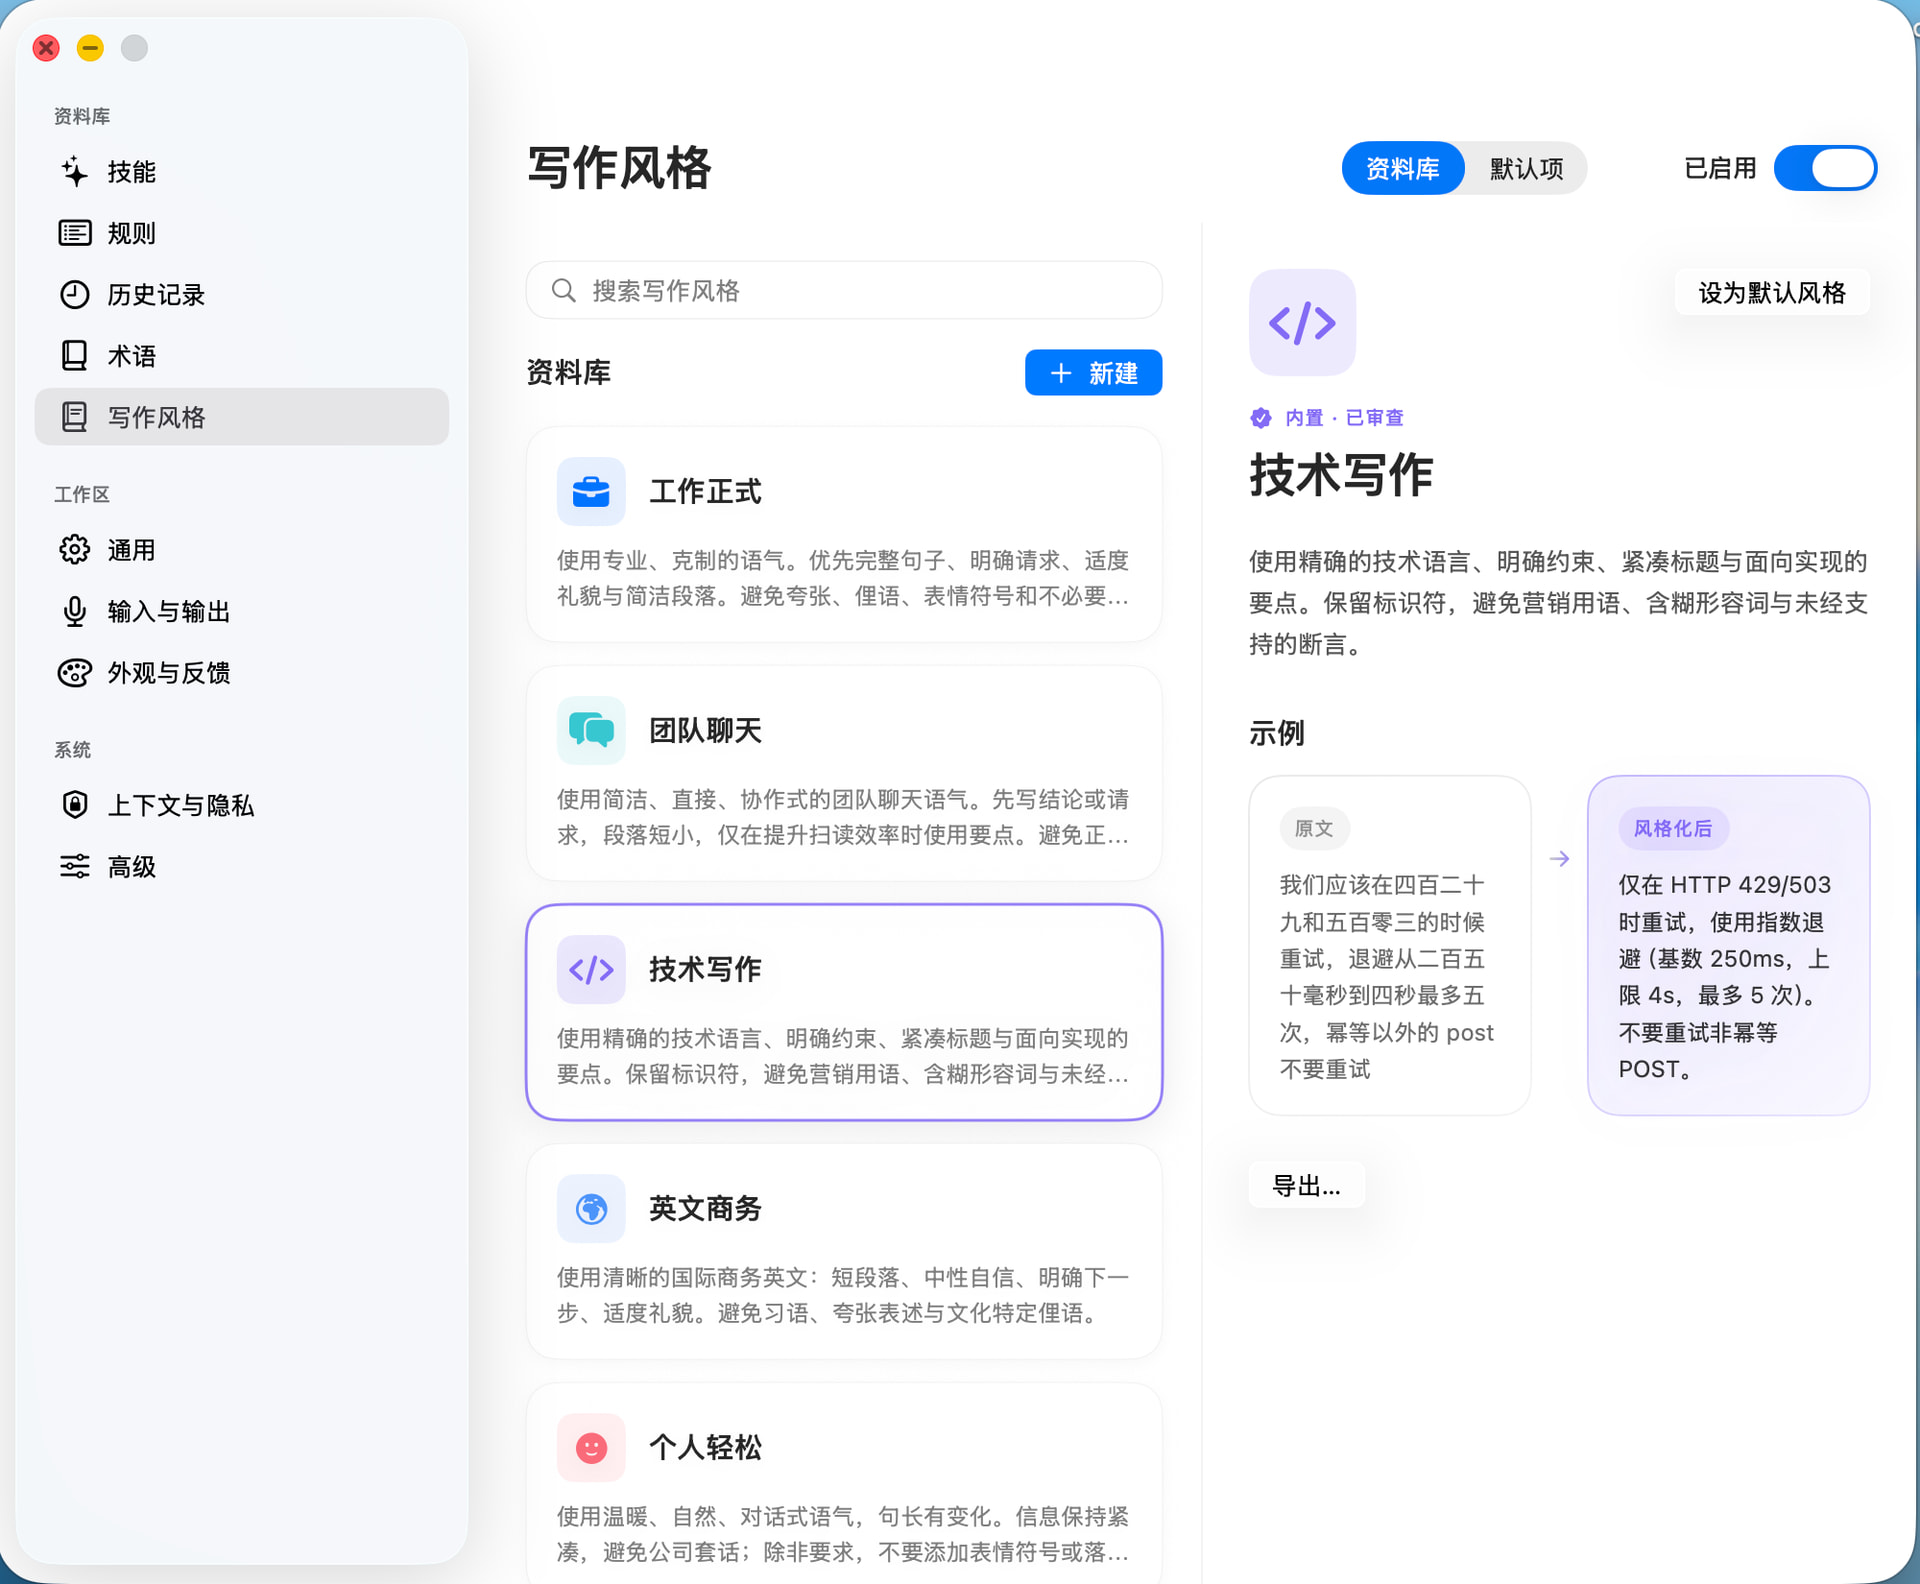Click the verified badge next to 内置

tap(1260, 418)
